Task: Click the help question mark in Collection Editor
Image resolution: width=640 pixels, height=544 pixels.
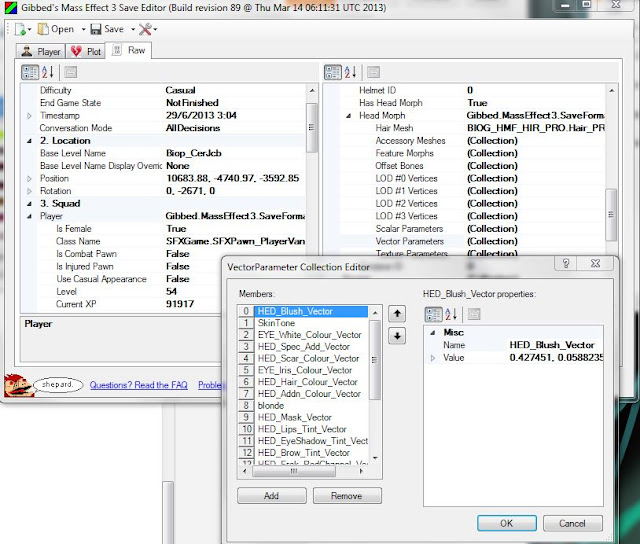Action: [x=566, y=263]
